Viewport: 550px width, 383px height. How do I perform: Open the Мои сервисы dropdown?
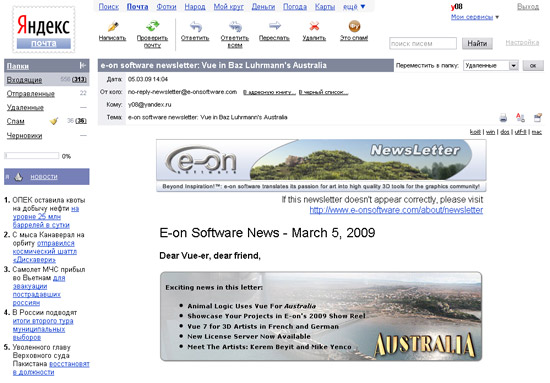pyautogui.click(x=475, y=17)
